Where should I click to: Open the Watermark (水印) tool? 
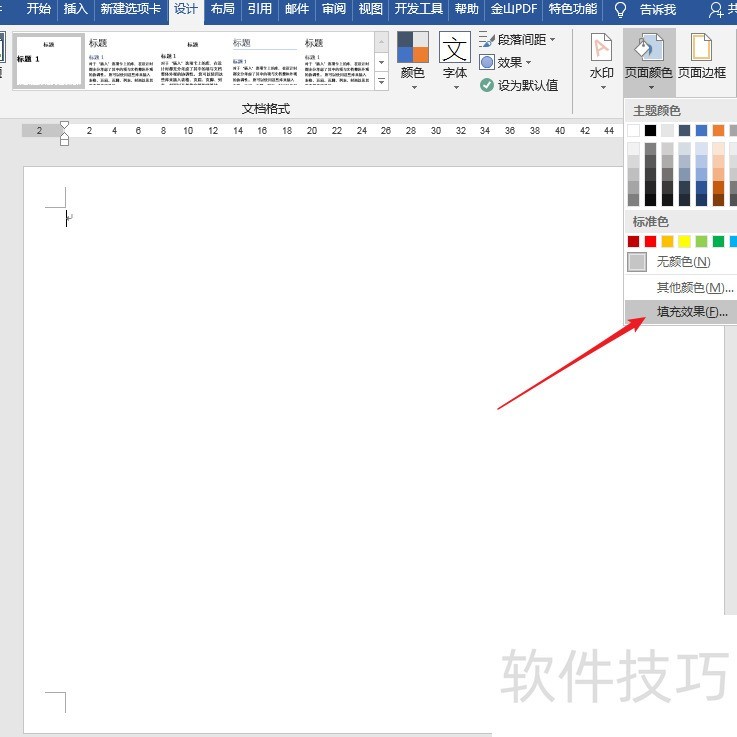(x=601, y=58)
